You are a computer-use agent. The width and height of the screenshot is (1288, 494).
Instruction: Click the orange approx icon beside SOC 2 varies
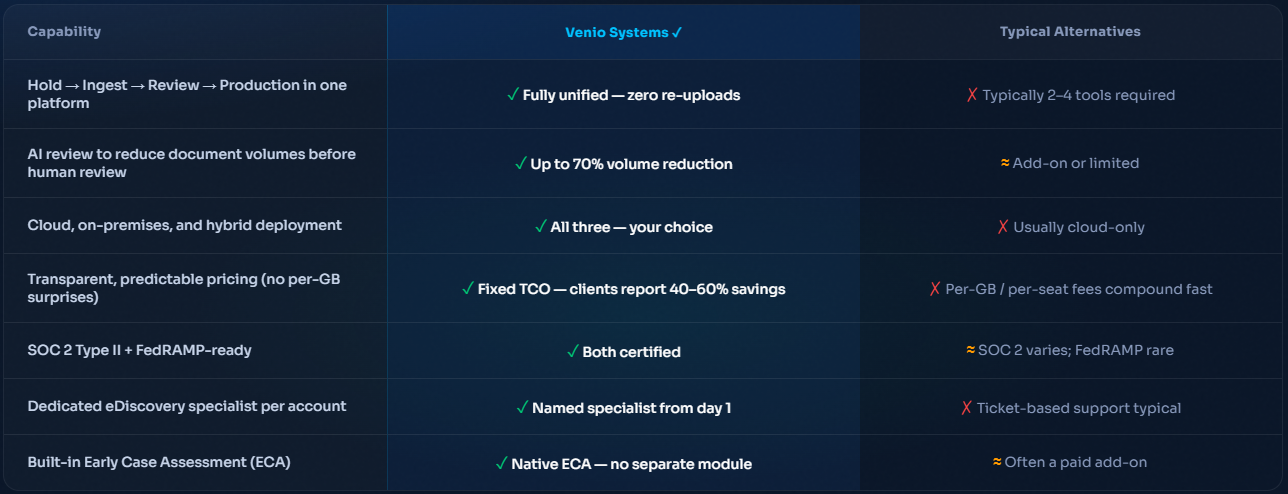click(x=970, y=350)
